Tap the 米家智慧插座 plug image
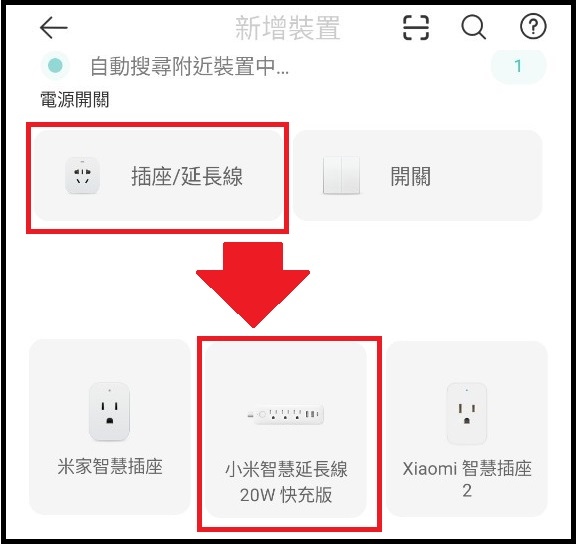 [109, 412]
